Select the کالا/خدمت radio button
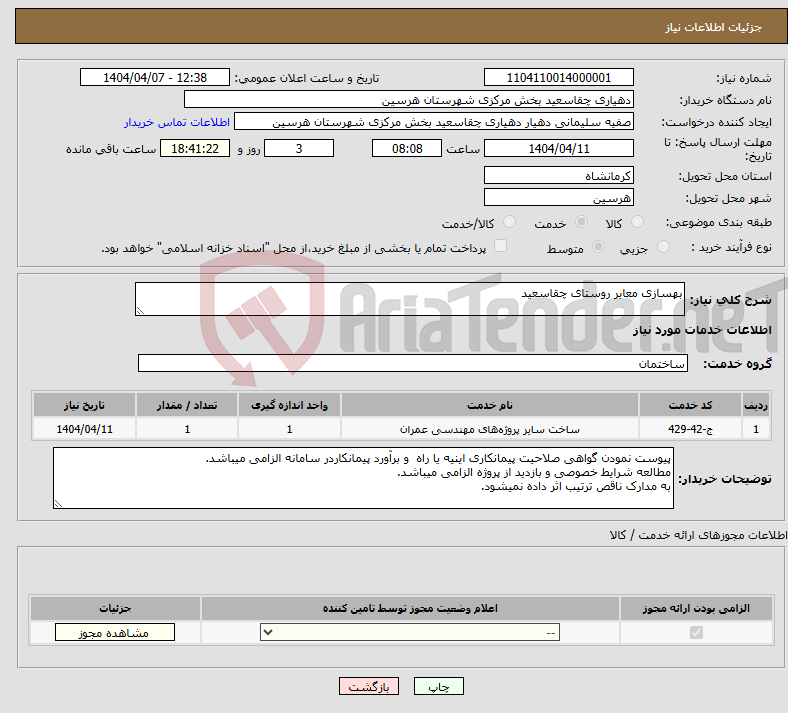The width and height of the screenshot is (788, 713). point(510,222)
